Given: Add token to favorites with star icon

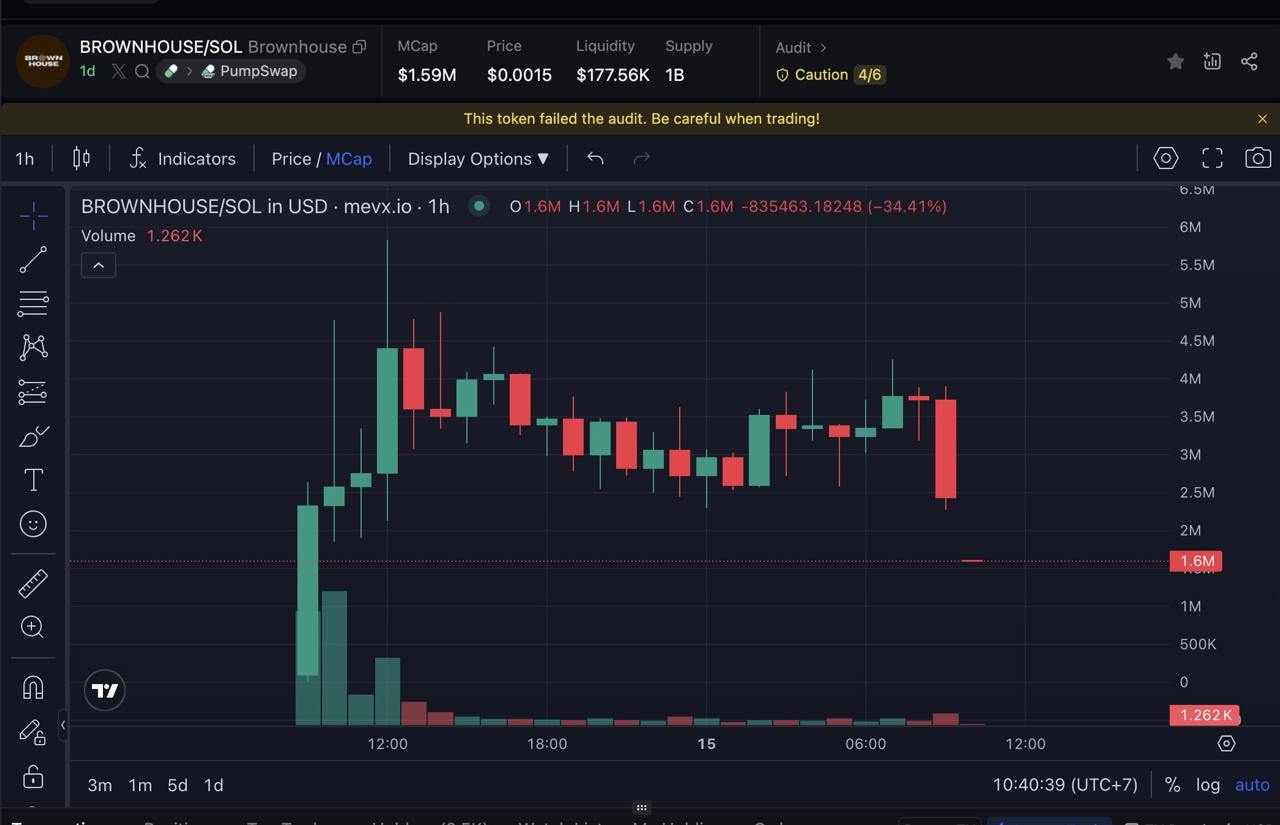Looking at the screenshot, I should coord(1176,61).
